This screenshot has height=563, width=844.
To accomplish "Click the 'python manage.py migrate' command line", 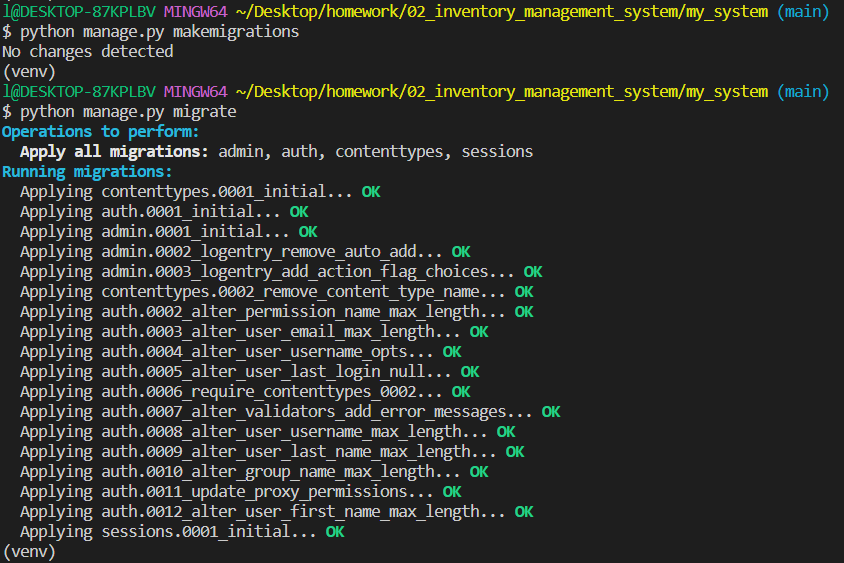I will click(x=119, y=111).
